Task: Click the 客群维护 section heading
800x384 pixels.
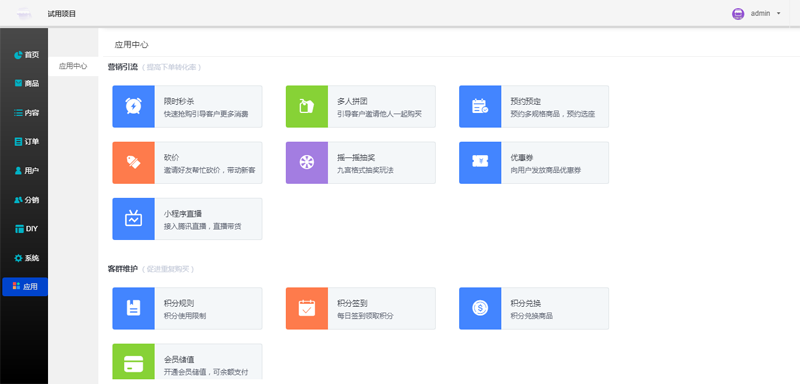Action: point(122,269)
